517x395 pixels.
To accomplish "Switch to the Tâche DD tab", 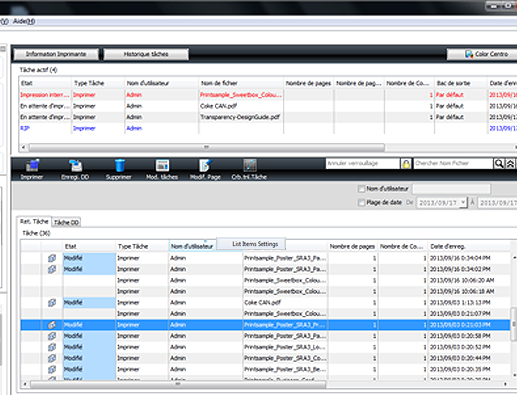I will [x=66, y=222].
